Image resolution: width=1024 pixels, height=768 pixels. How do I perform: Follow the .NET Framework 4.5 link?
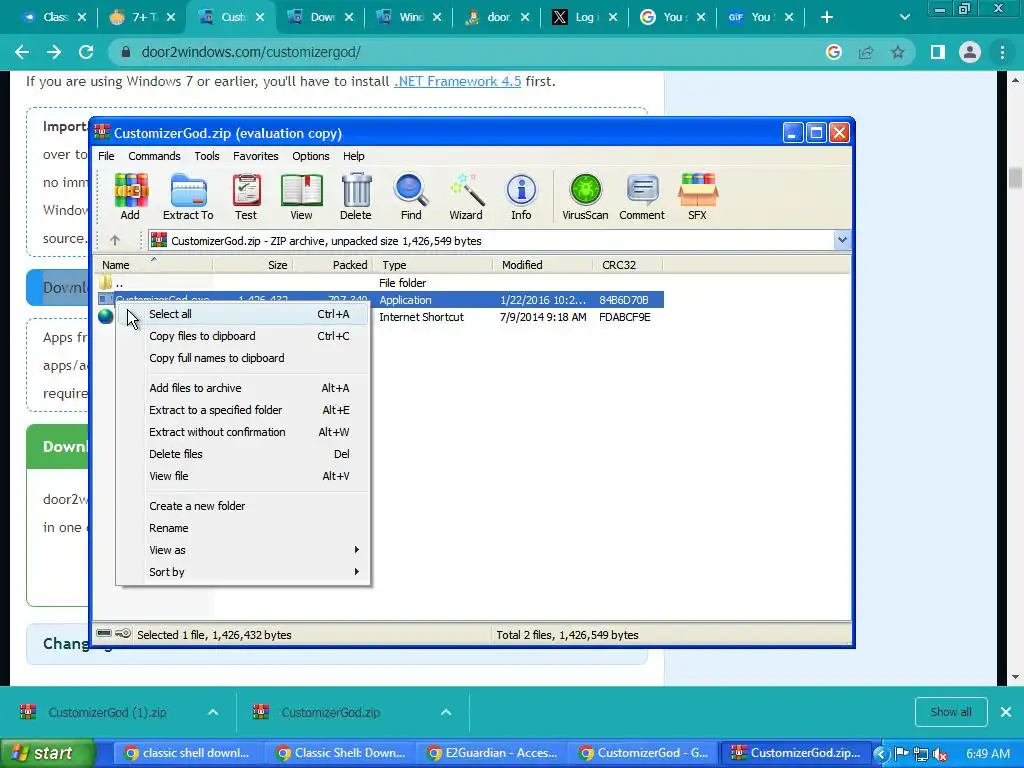[x=457, y=82]
